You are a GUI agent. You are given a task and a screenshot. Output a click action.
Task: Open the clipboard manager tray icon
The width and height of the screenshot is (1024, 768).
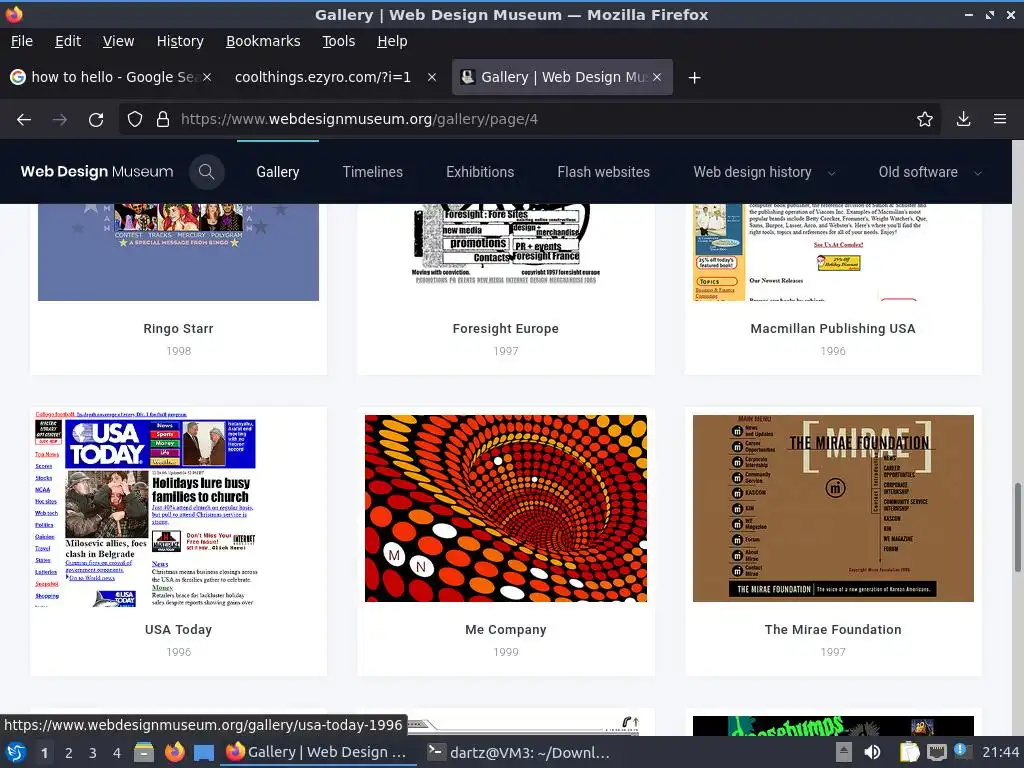pos(909,752)
